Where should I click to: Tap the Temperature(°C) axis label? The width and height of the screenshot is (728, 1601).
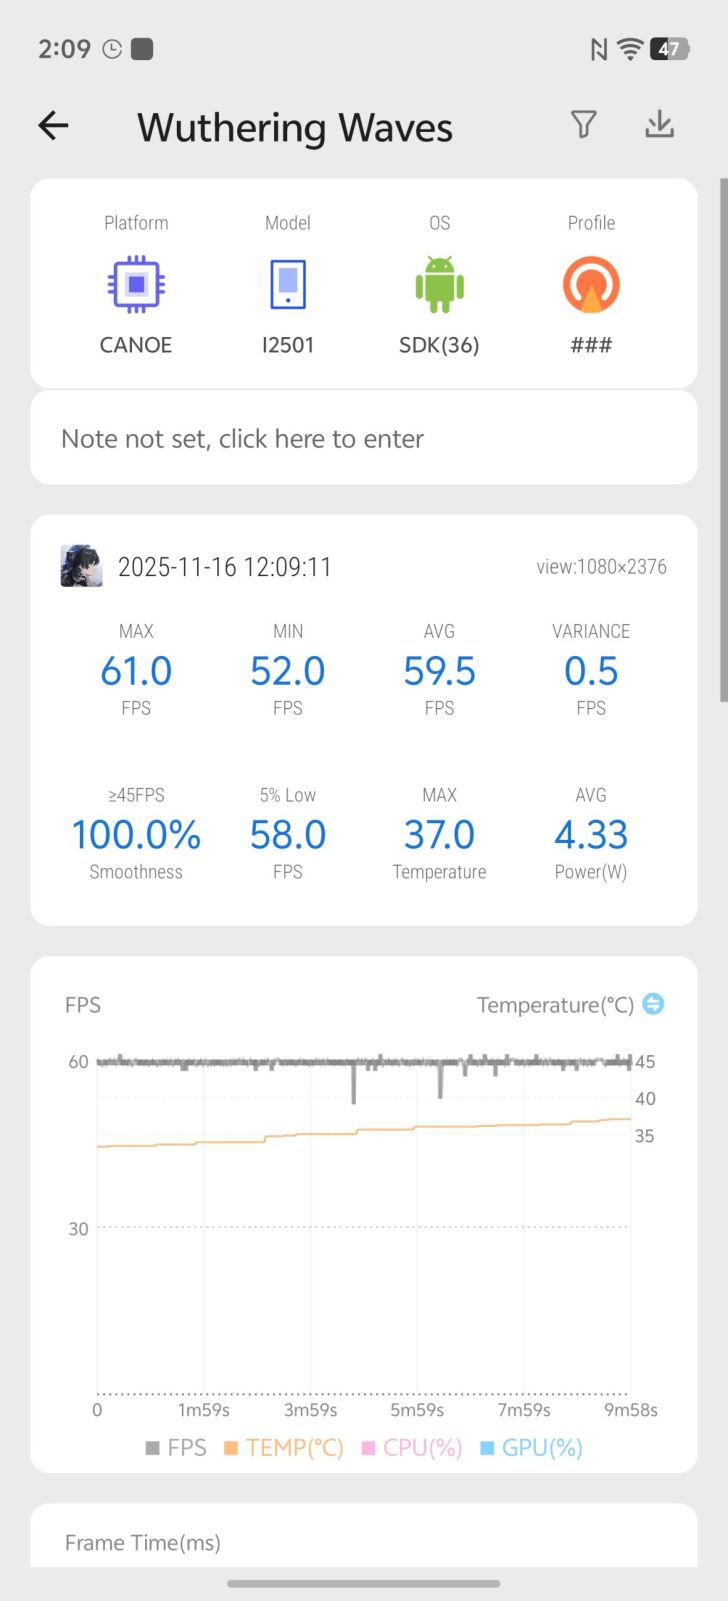coord(555,1004)
